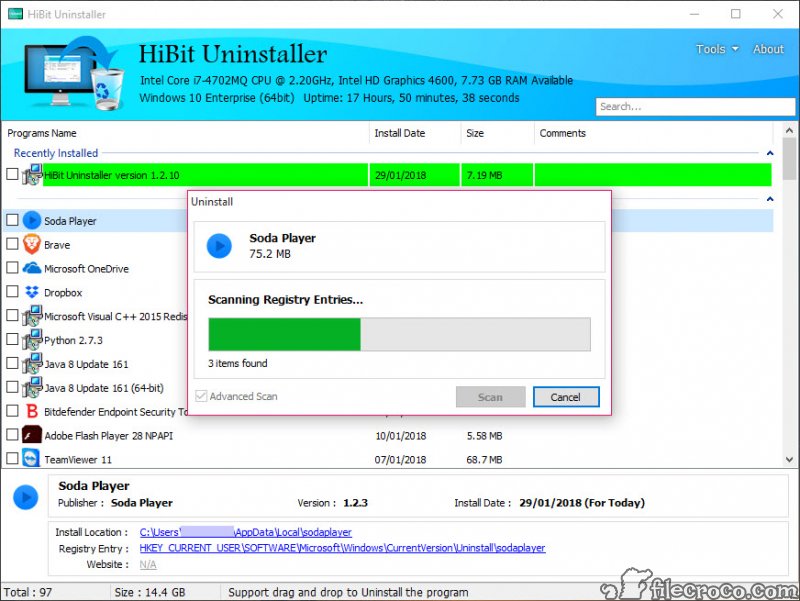Open the HKEY_CURRENT_USER registry entry link
This screenshot has height=601, width=800.
(x=342, y=548)
